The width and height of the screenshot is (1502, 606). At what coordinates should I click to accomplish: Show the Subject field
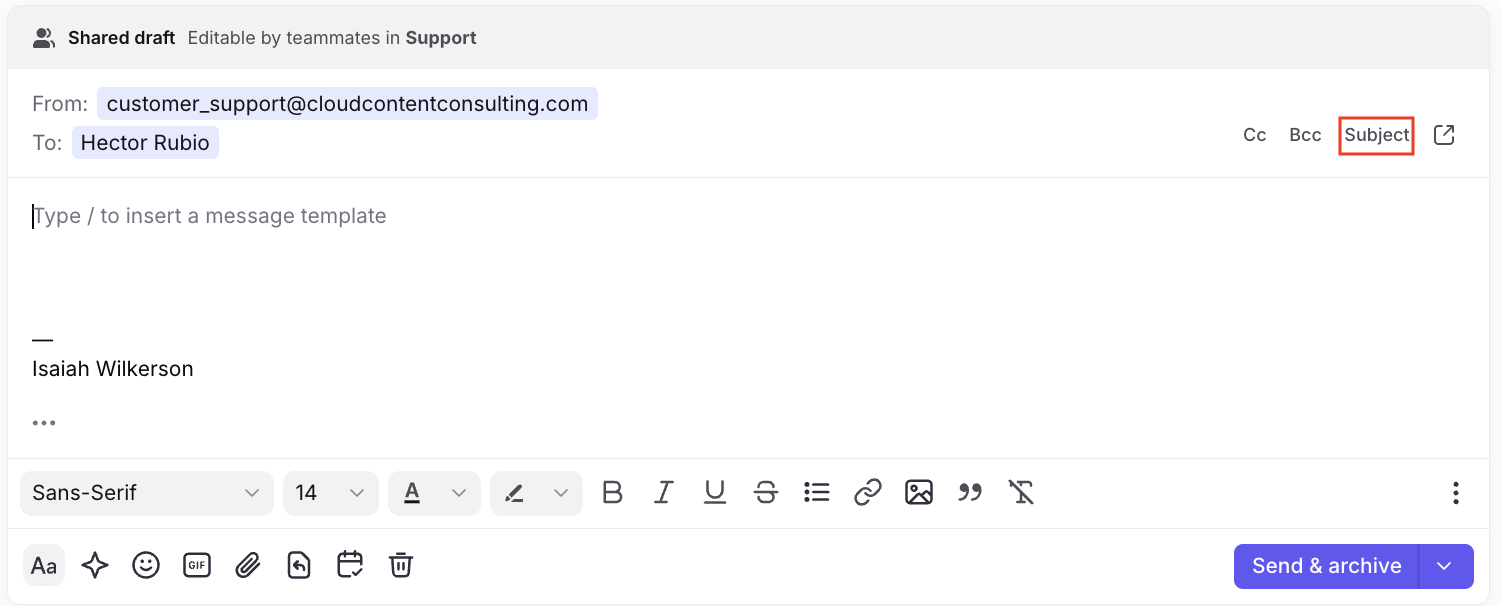tap(1377, 135)
